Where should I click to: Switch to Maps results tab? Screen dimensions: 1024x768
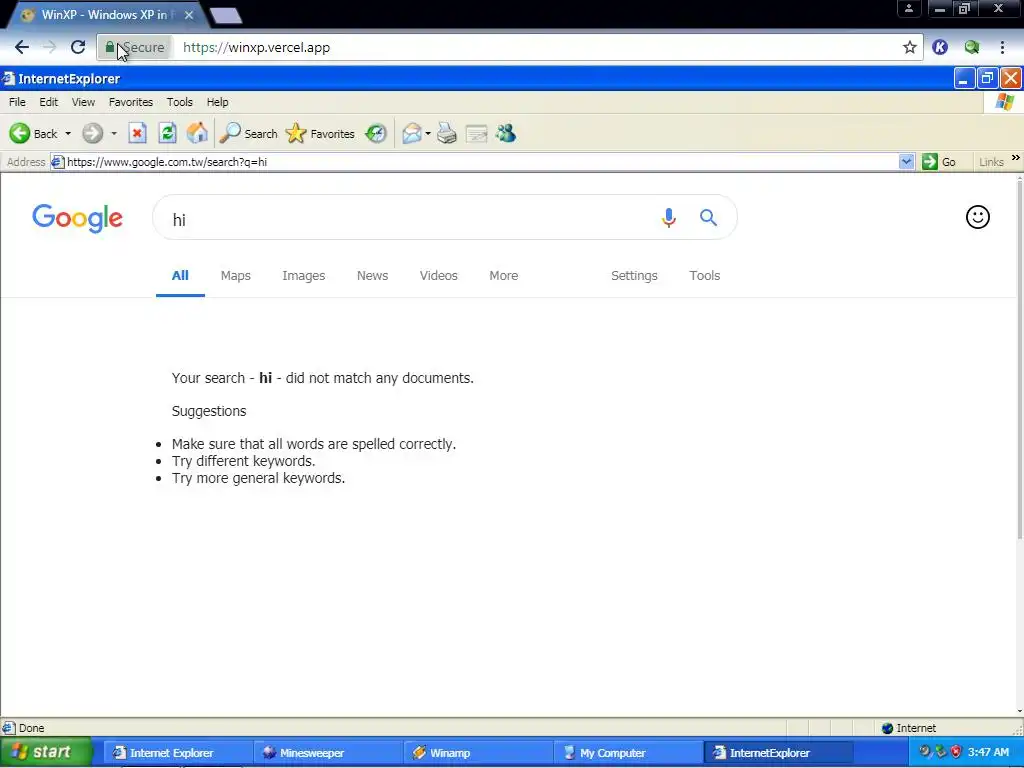[236, 276]
